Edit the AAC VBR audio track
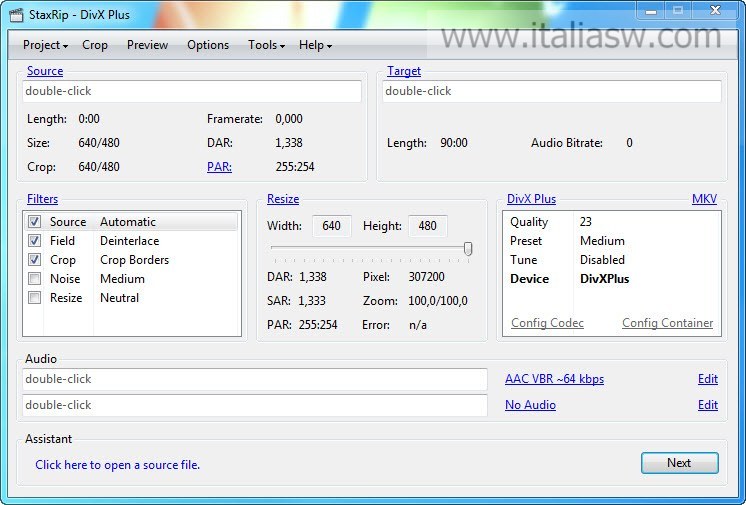746x505 pixels. coord(708,379)
